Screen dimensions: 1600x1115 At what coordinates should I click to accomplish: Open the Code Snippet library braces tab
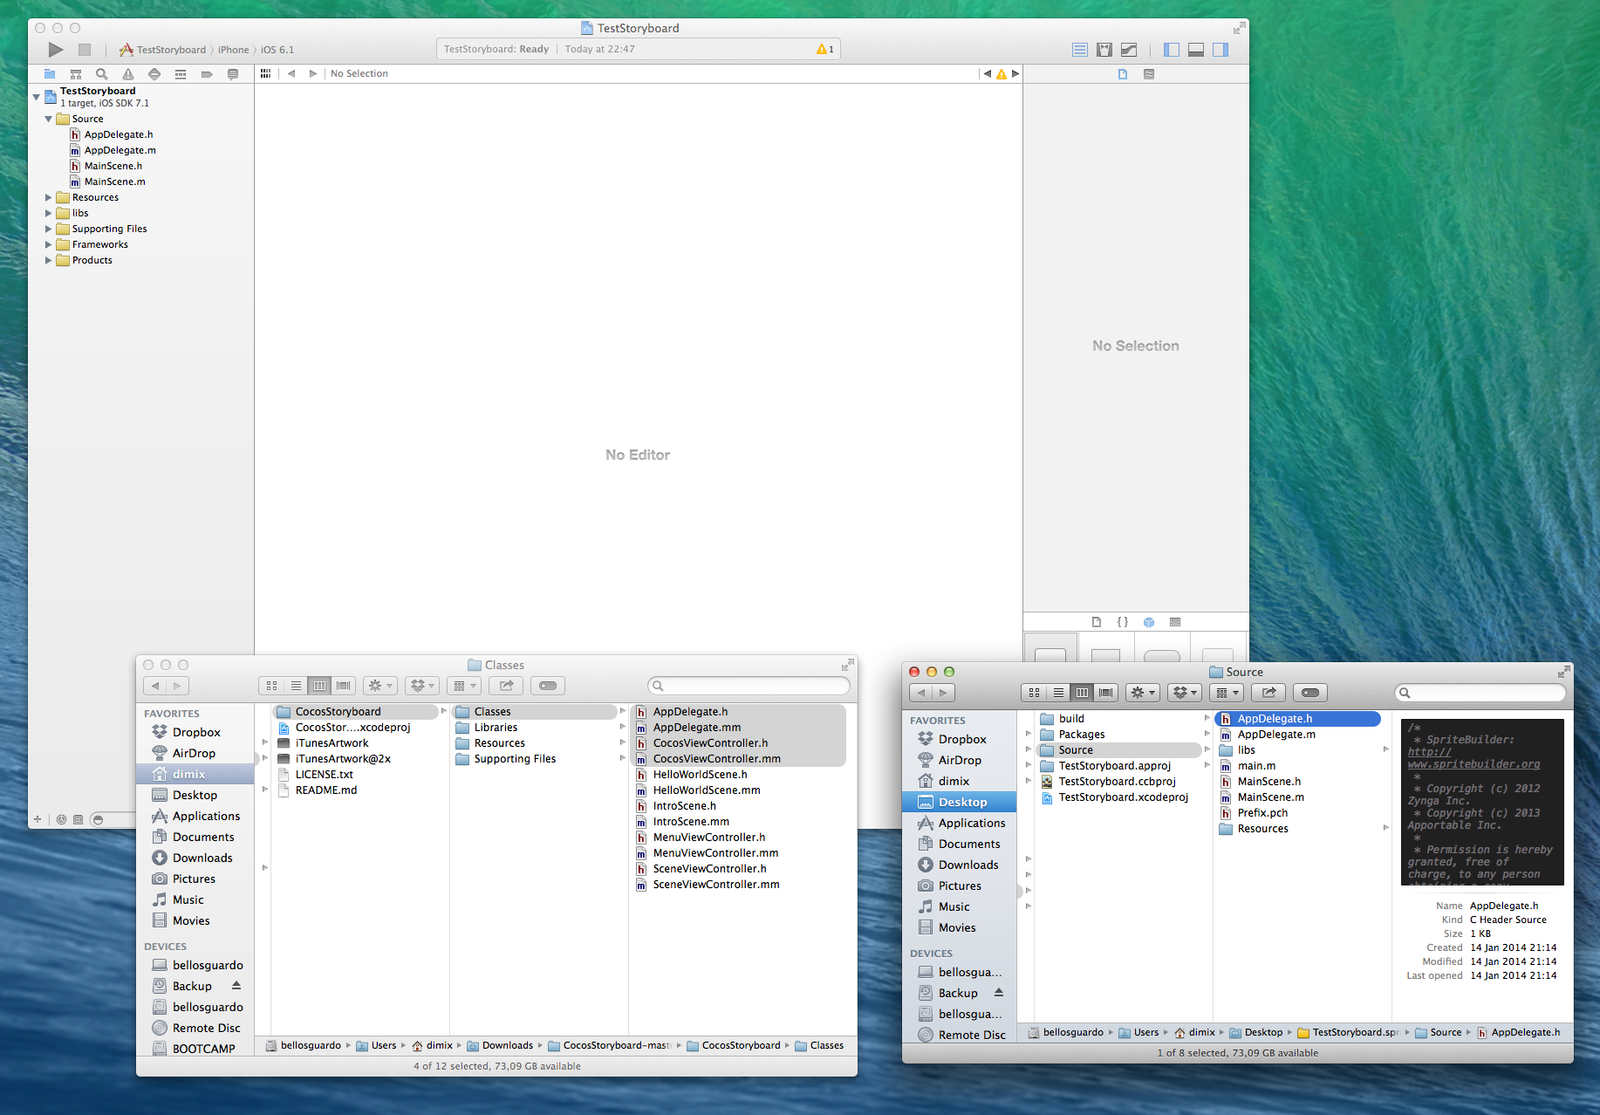point(1122,622)
